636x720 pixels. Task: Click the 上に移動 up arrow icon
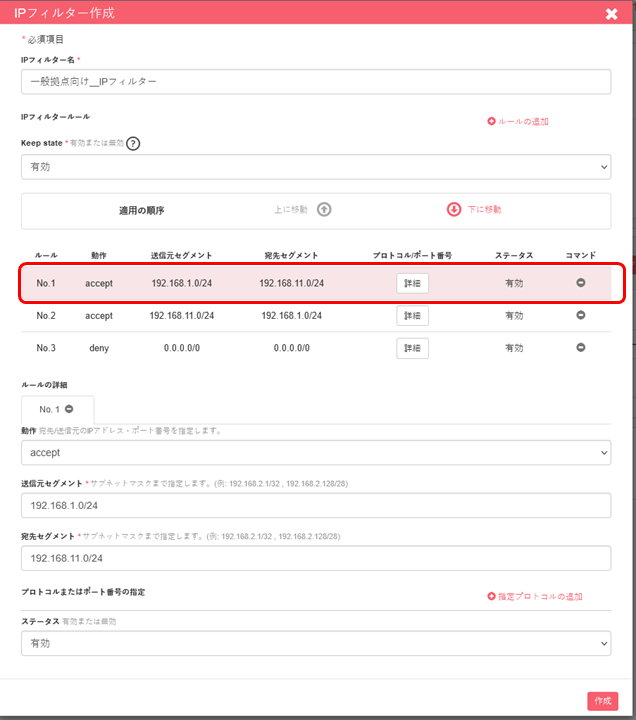coord(324,209)
